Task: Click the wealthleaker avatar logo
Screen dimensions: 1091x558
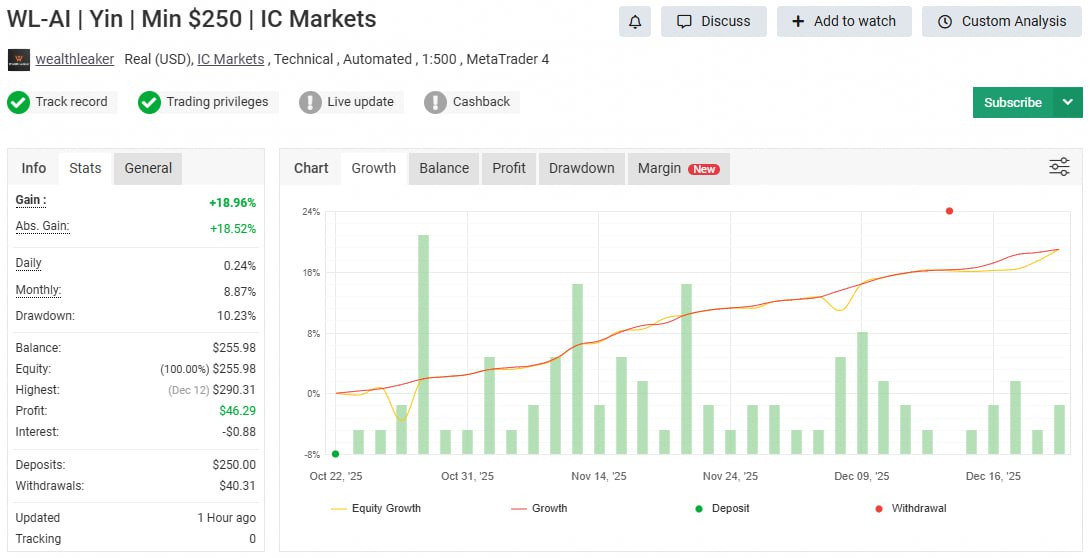Action: coord(18,60)
